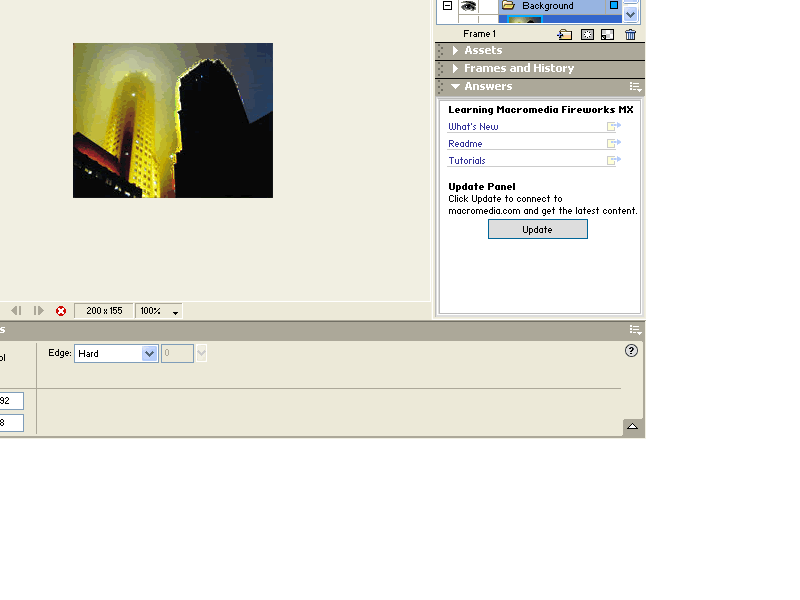Click the feather amount dropdown arrow

click(x=202, y=353)
